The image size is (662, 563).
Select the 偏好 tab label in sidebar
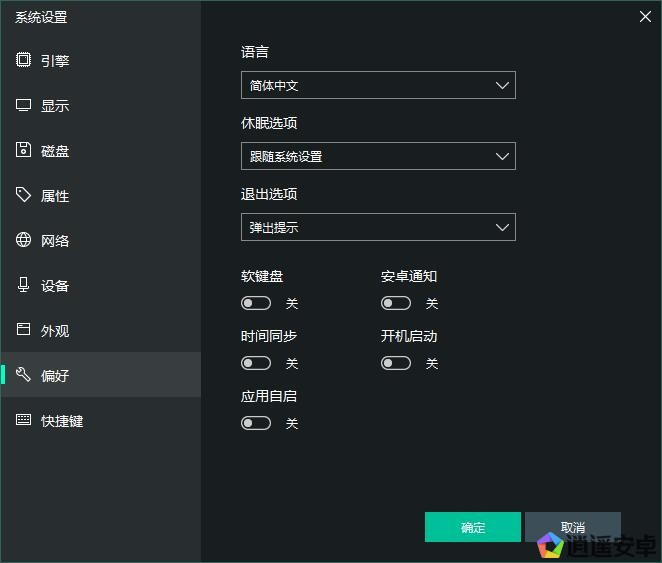coord(55,376)
